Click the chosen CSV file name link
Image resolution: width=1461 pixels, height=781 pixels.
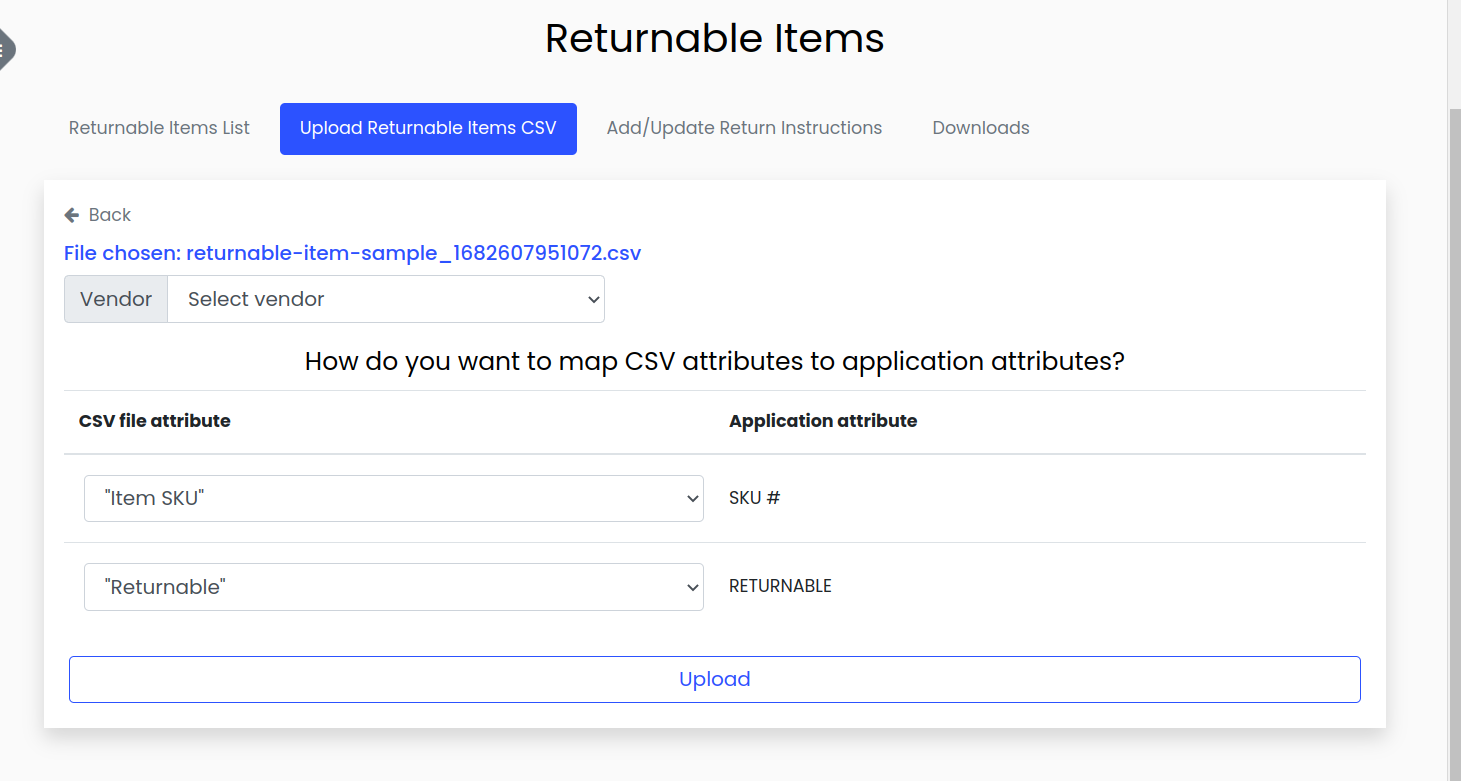tap(413, 253)
